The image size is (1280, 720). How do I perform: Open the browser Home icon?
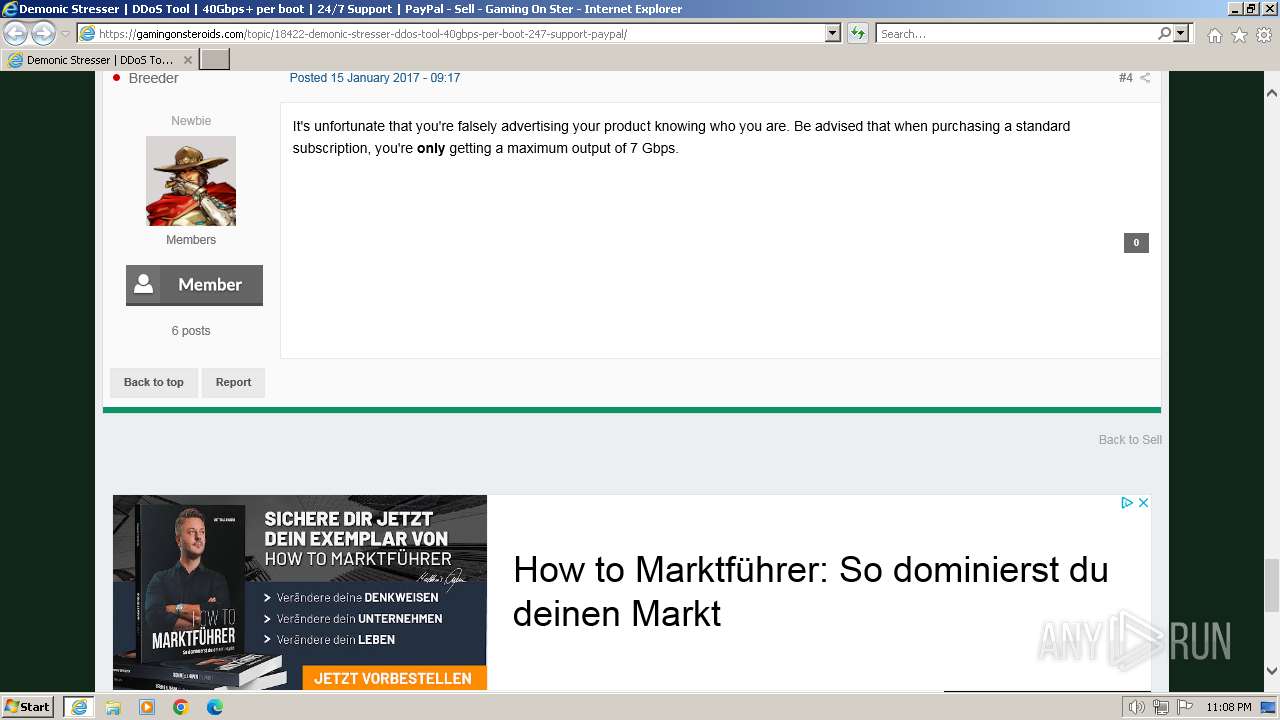point(1214,35)
